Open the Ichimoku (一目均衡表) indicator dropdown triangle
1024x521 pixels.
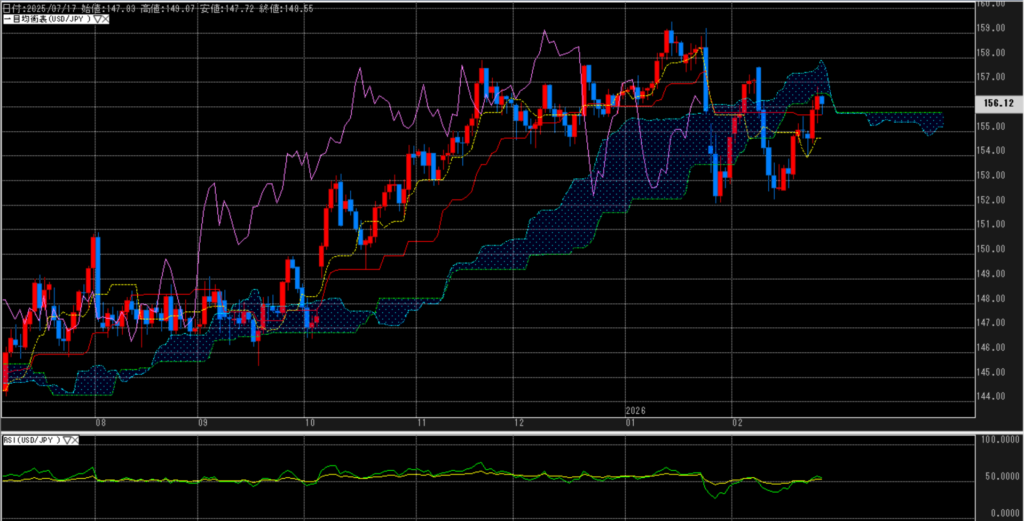point(96,18)
